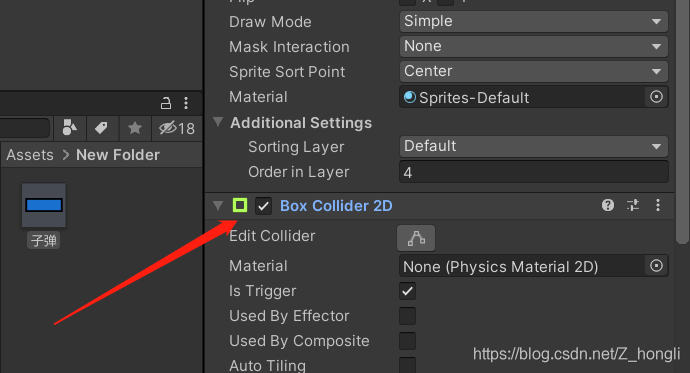Open Box Collider 2D preset settings

coord(633,205)
